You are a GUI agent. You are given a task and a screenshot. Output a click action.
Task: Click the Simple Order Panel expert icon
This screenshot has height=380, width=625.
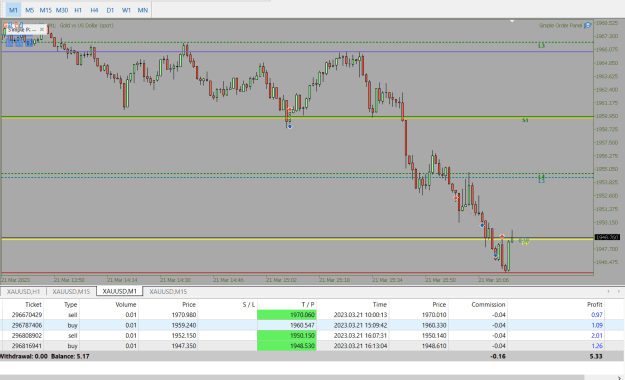pos(588,25)
